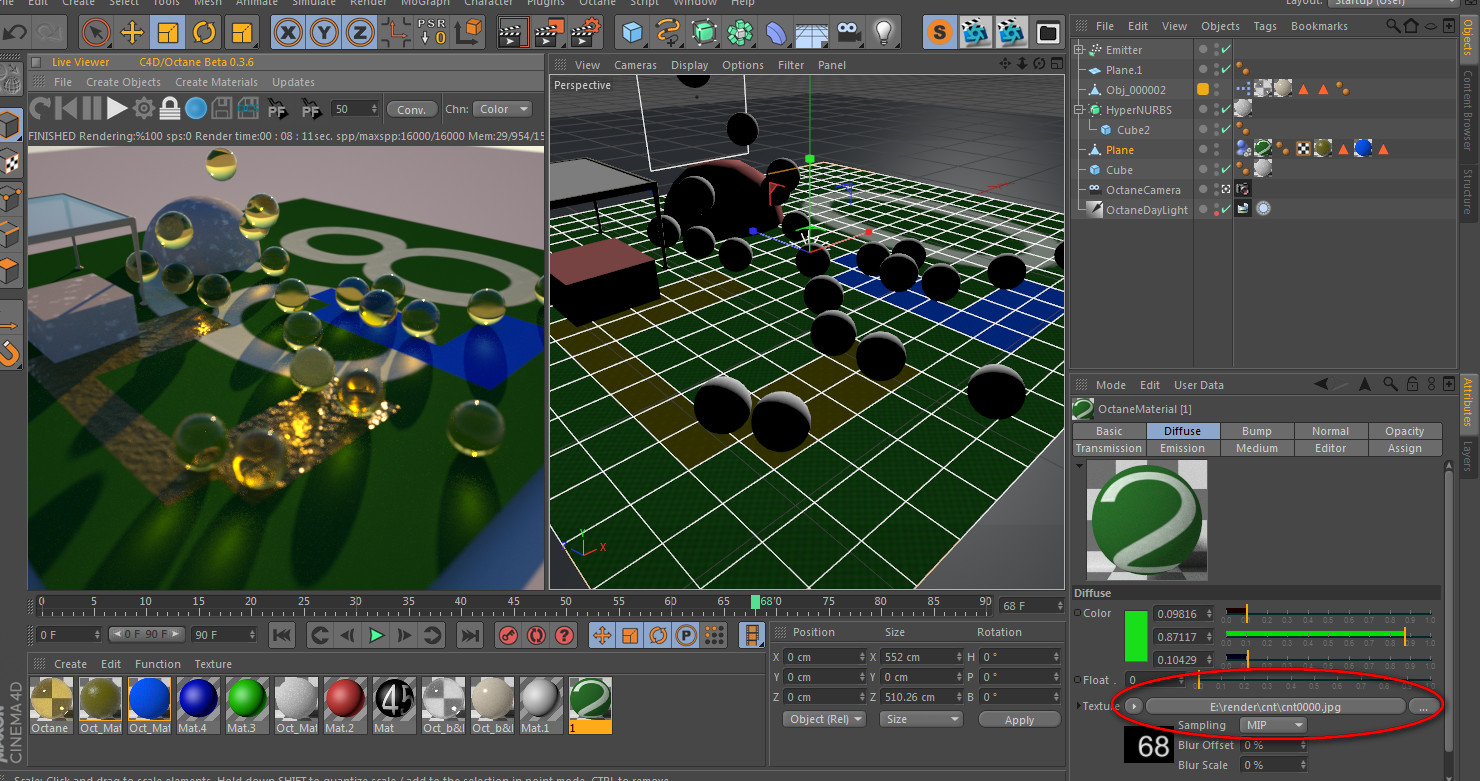Viewport: 1480px width, 781px height.
Task: Open the Opacity material tab
Action: pyautogui.click(x=1404, y=431)
